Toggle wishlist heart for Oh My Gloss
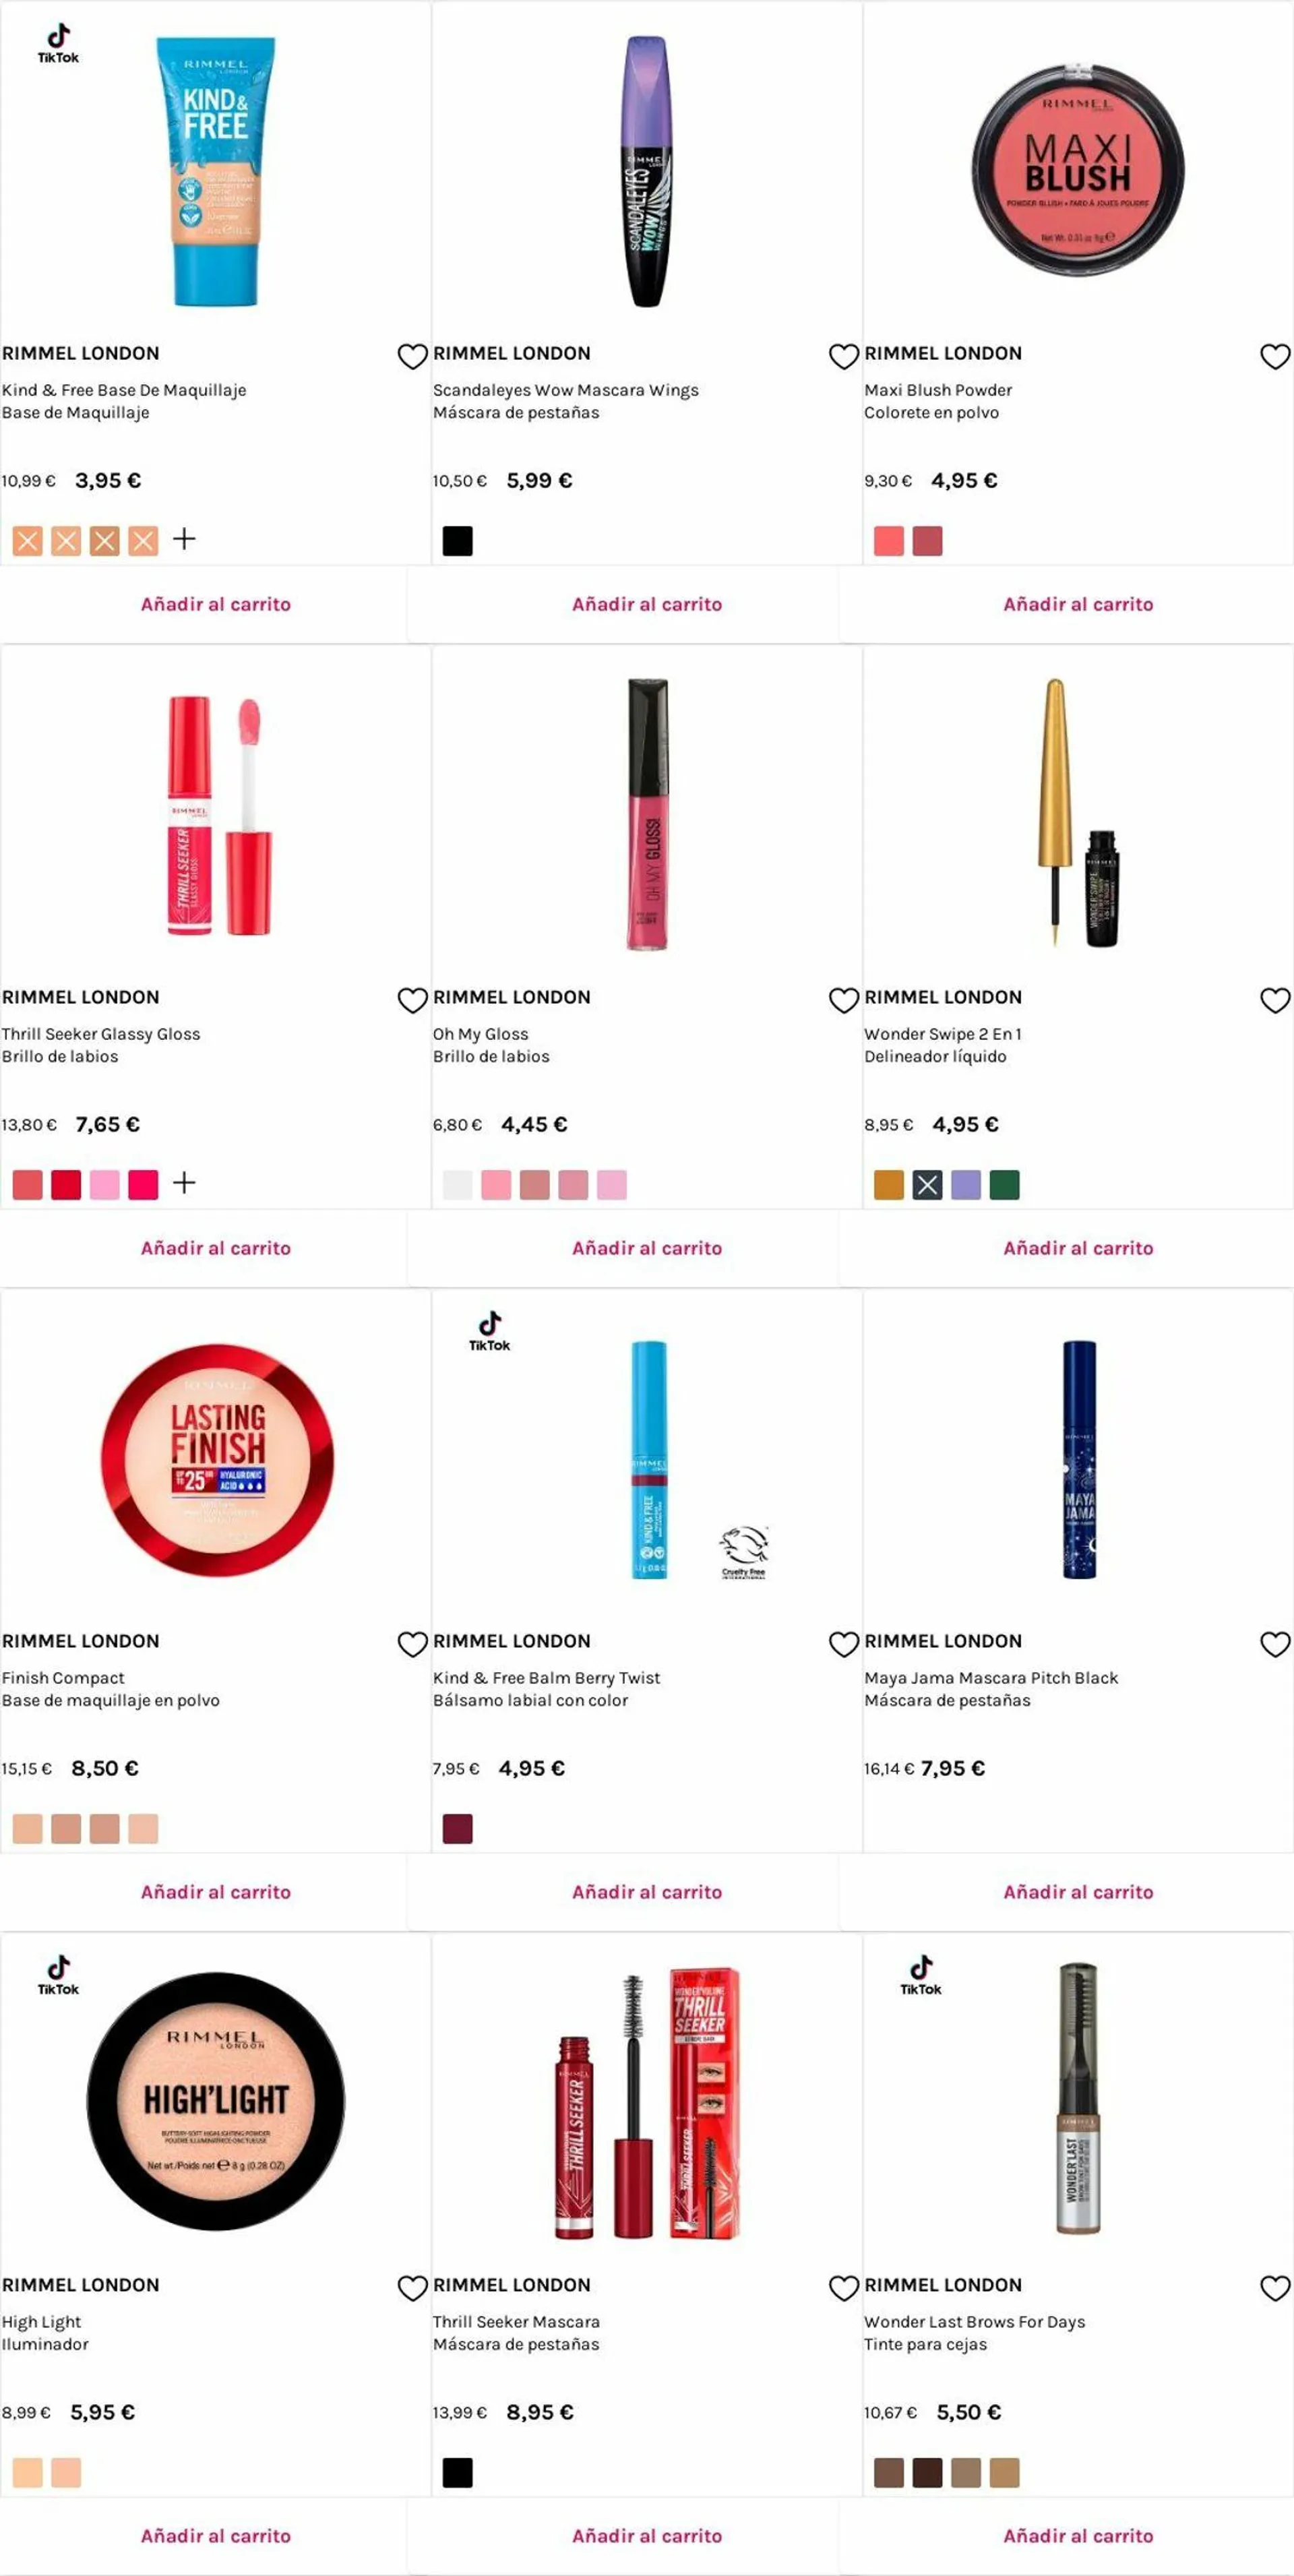Image resolution: width=1294 pixels, height=2576 pixels. point(843,1000)
